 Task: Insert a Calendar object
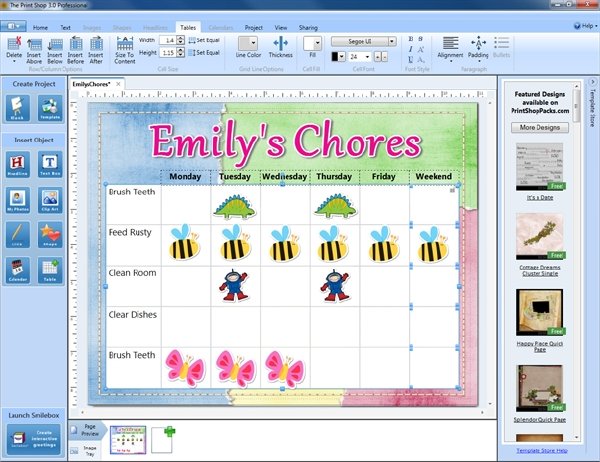18,270
